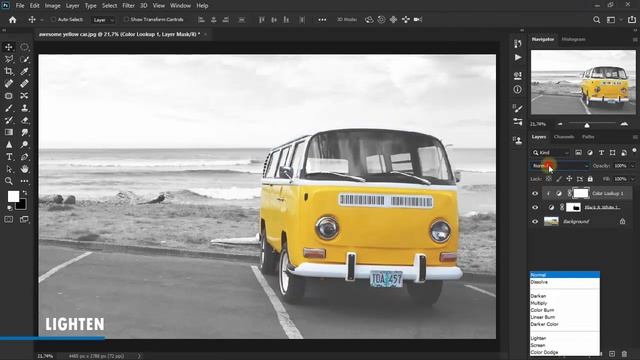Click the Share icon at top right
640x360 pixels.
click(x=631, y=20)
